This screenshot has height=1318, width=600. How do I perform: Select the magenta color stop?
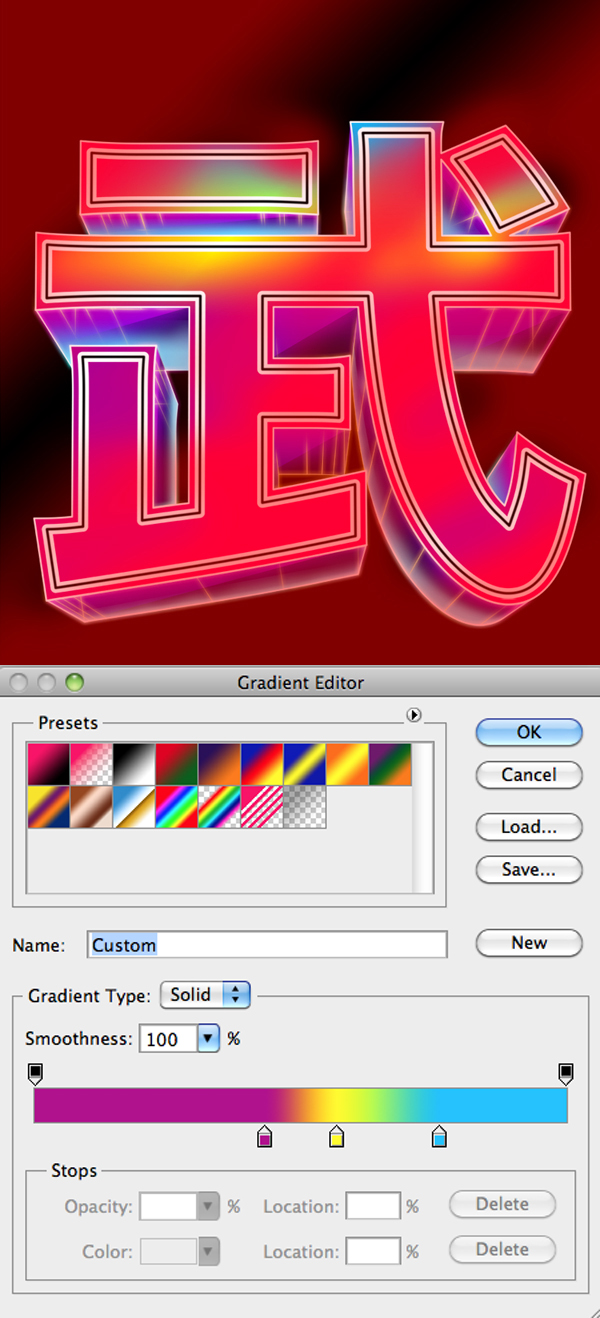264,1136
